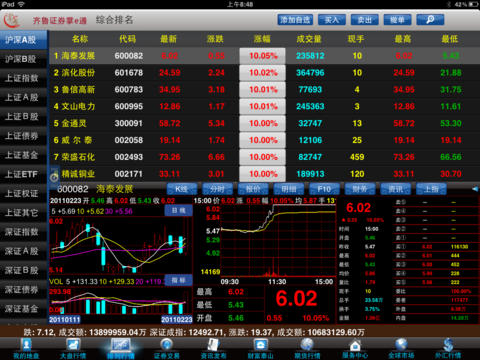Select 上证债券 in the sidebar
Viewport: 480px width, 360px height.
pyautogui.click(x=23, y=136)
